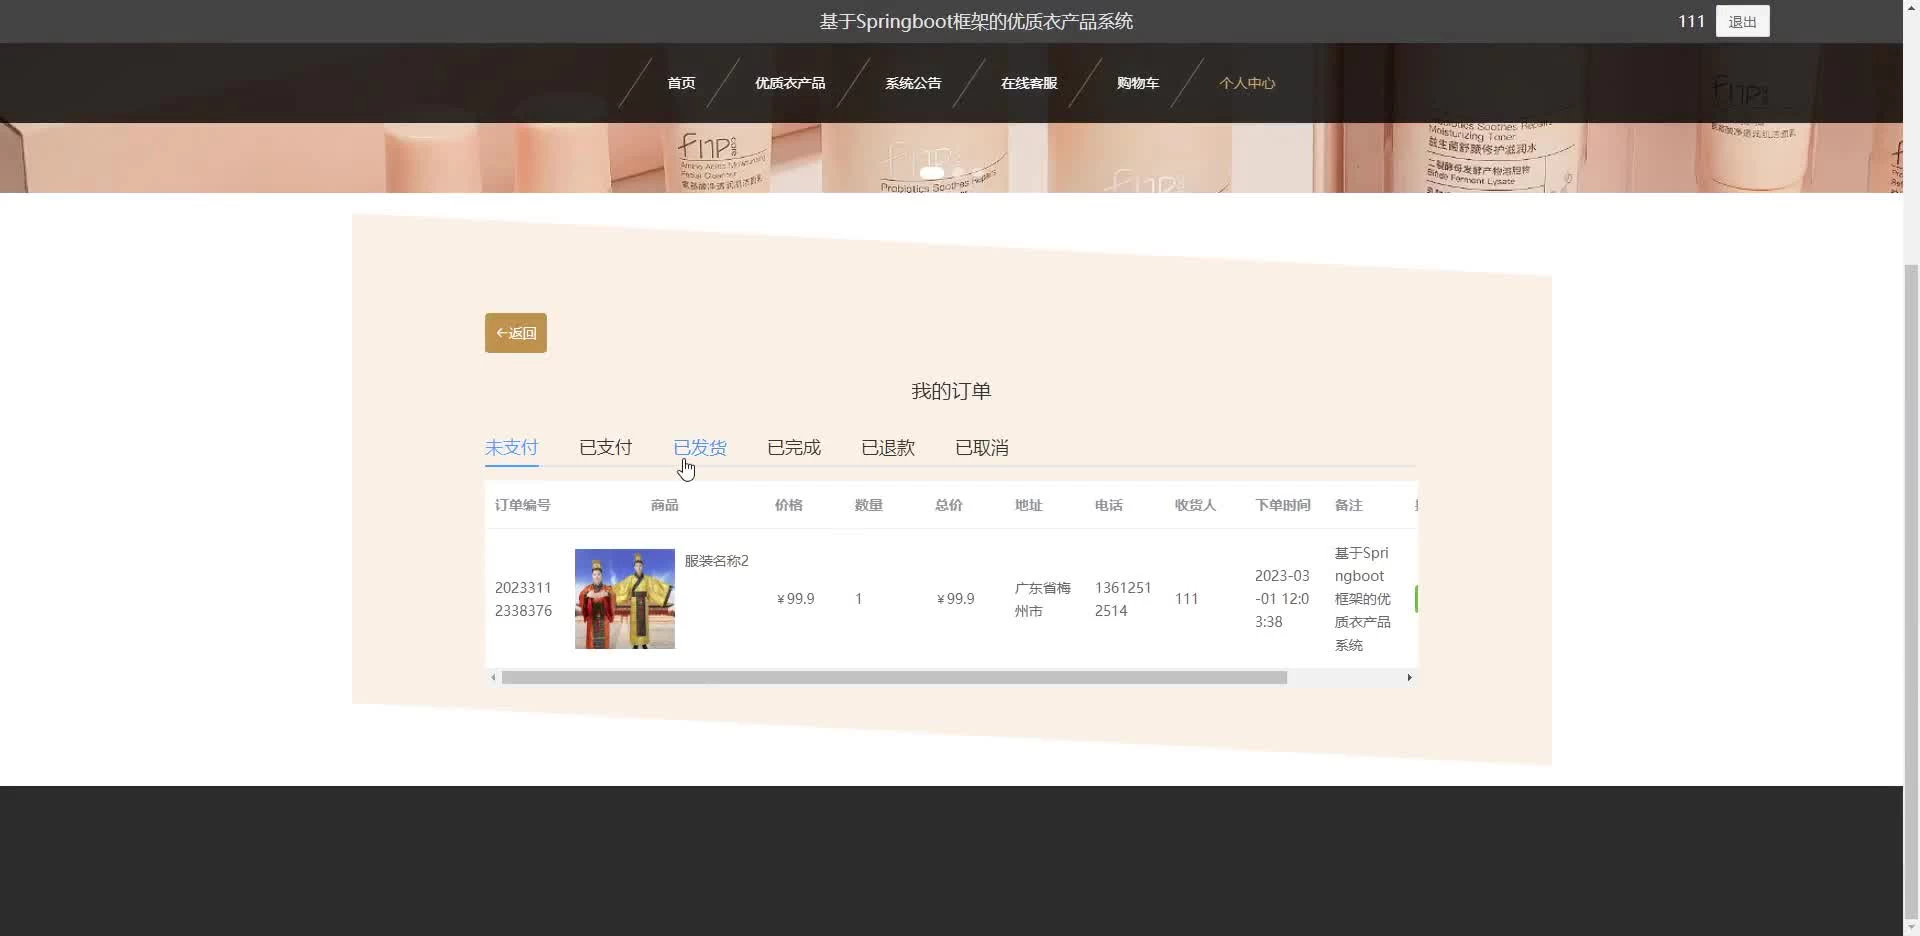Show the 已取消 cancelled orders tab
Viewport: 1920px width, 936px height.
click(982, 448)
